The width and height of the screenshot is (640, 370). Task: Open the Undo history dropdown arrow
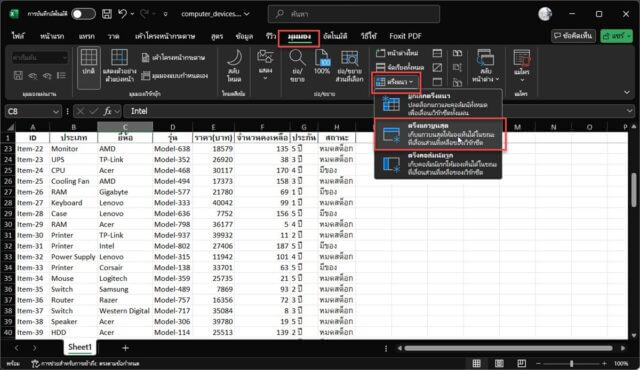132,14
